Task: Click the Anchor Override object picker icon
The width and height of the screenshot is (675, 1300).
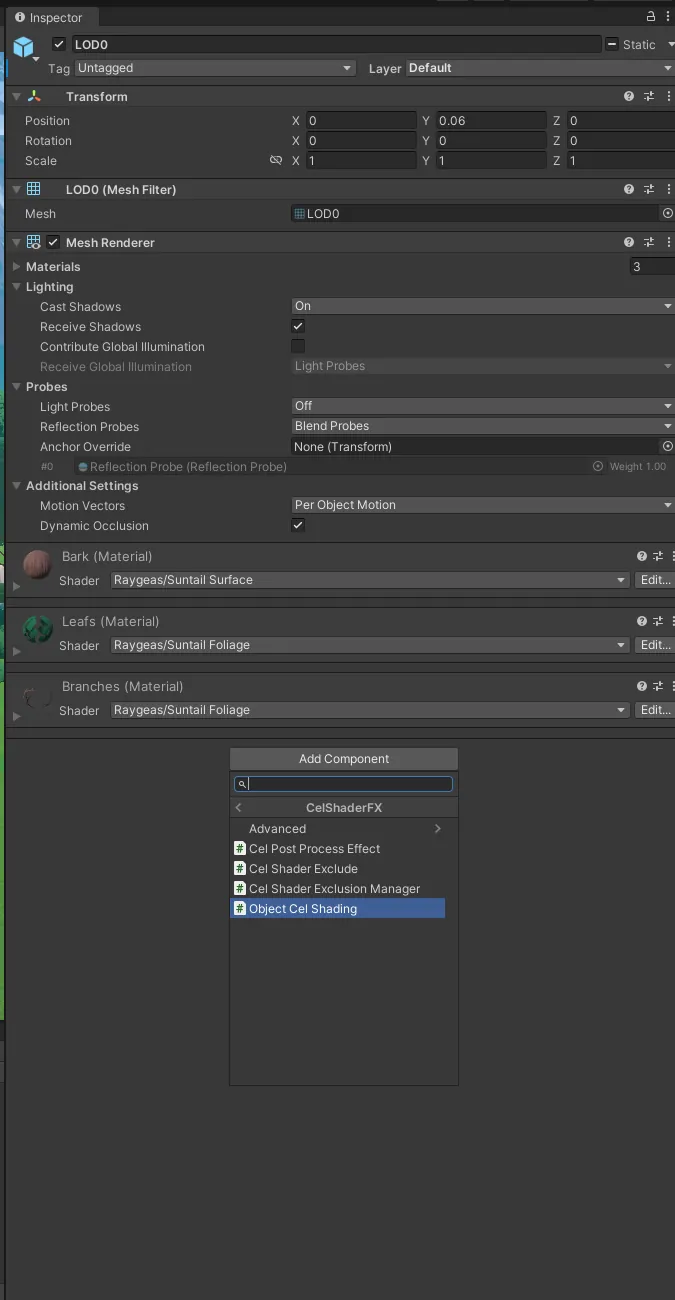Action: (668, 446)
